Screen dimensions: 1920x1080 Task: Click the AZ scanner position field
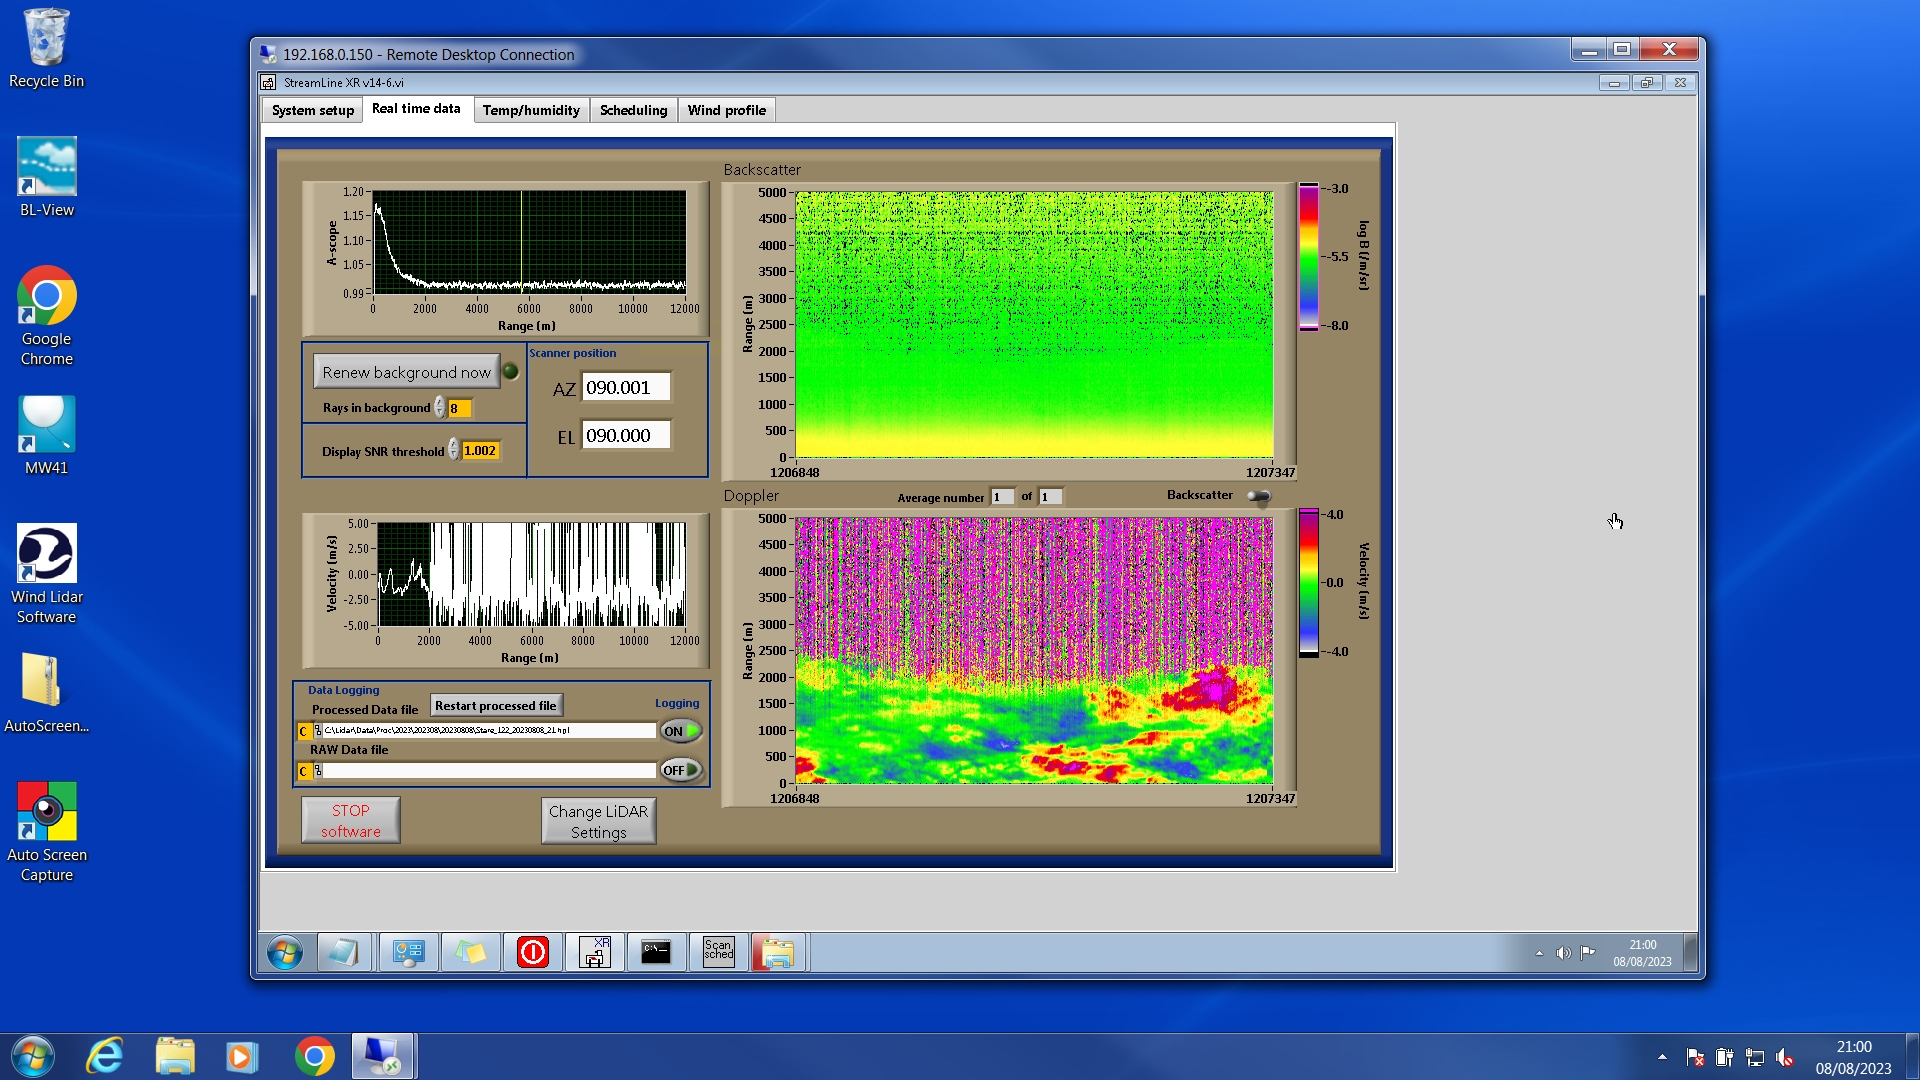pyautogui.click(x=626, y=388)
